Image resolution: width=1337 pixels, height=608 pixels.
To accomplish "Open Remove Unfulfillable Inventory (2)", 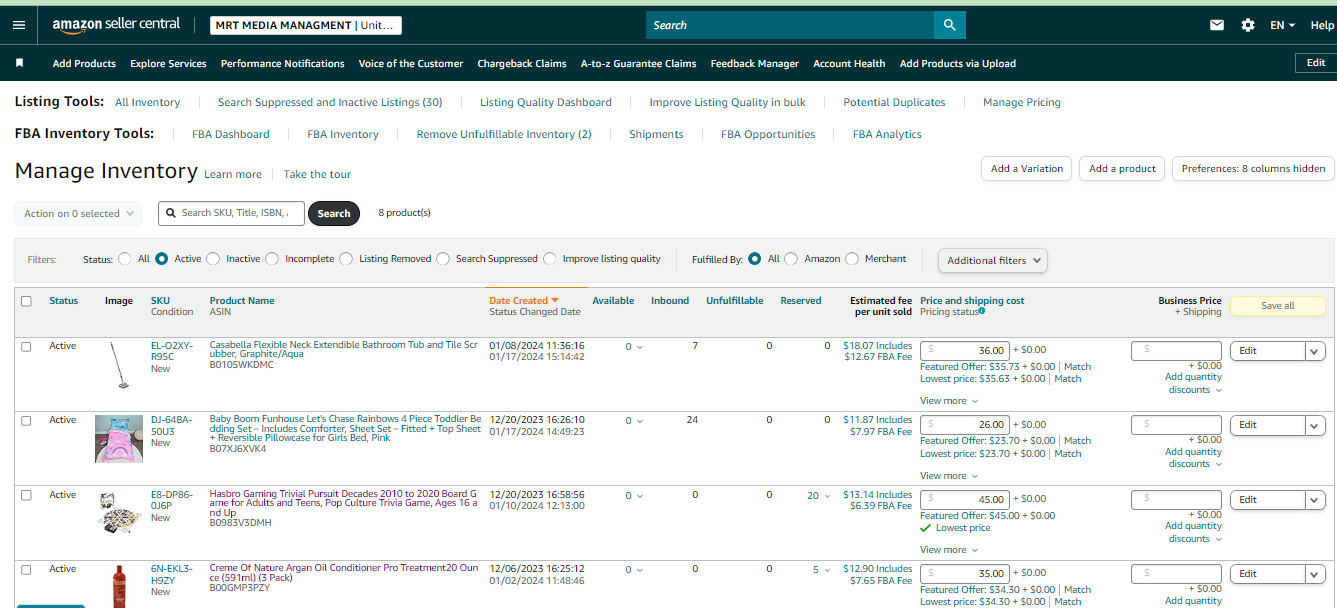I will pyautogui.click(x=504, y=134).
